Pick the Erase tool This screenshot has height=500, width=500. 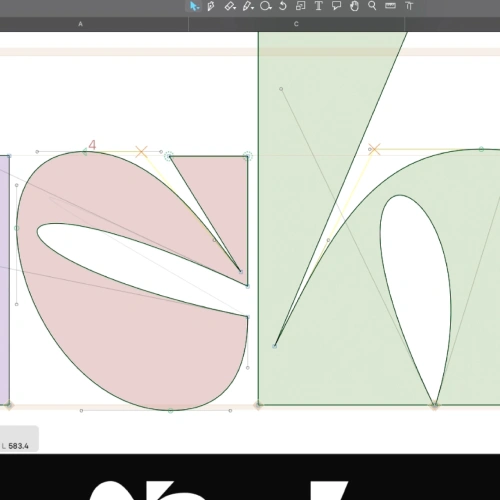tap(230, 6)
